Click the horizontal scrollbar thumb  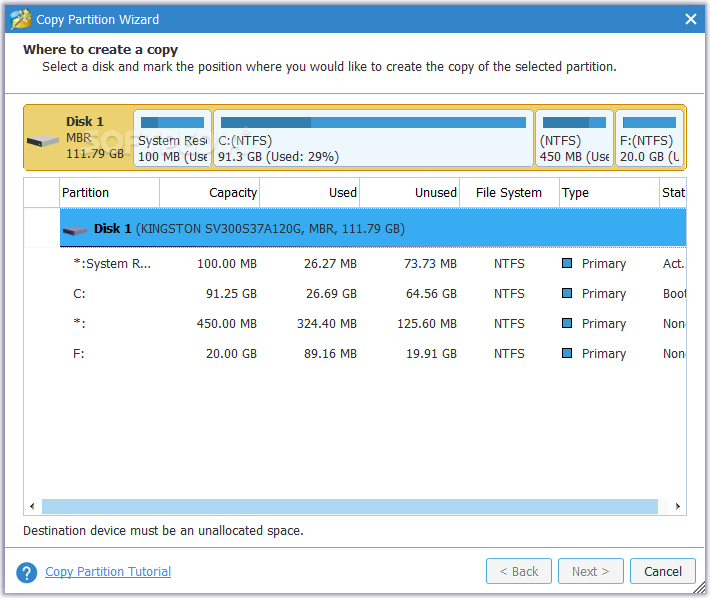(350, 506)
